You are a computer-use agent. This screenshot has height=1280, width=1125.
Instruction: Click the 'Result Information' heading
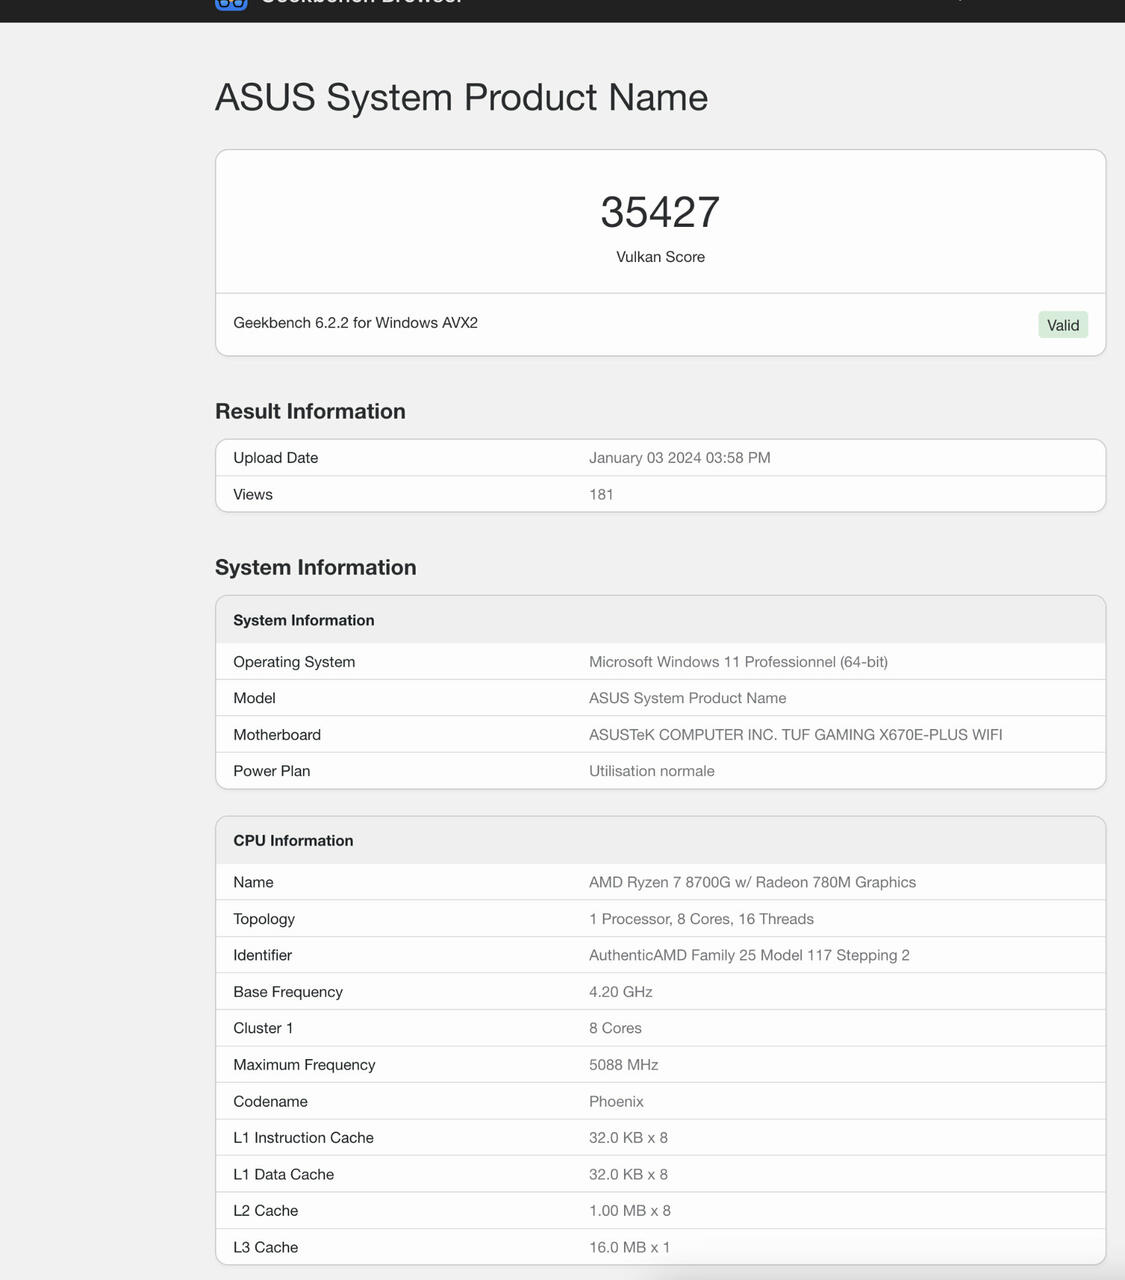[x=310, y=411]
